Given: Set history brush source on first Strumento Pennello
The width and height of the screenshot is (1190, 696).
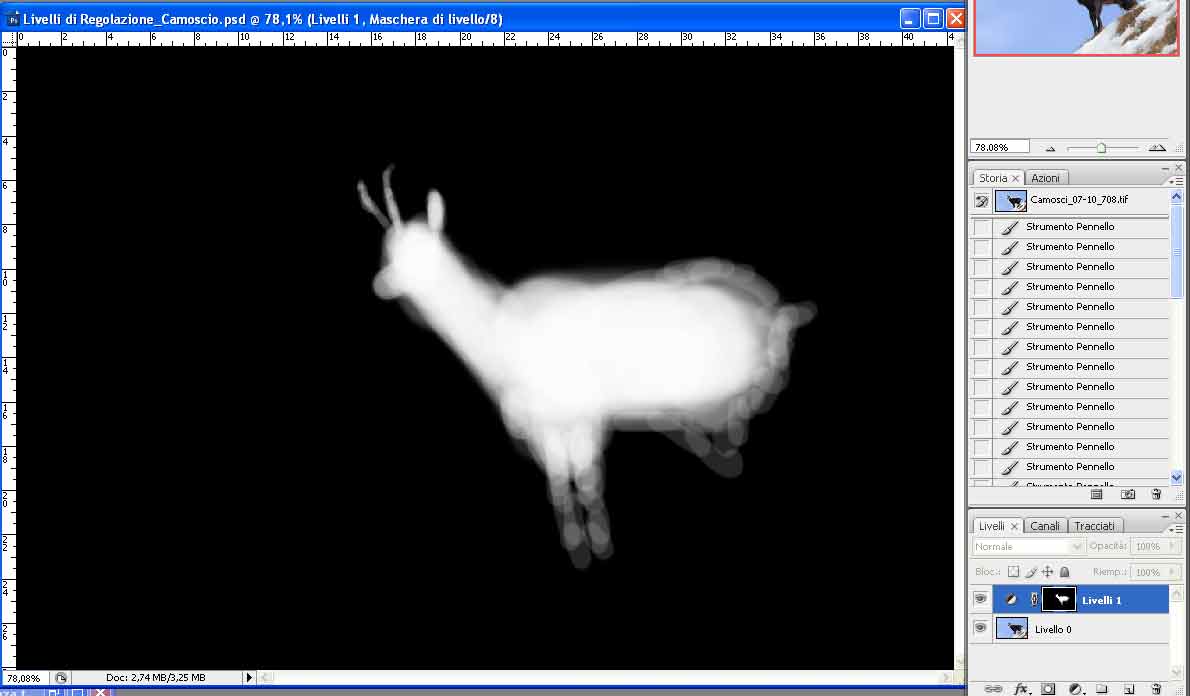Looking at the screenshot, I should coord(982,227).
